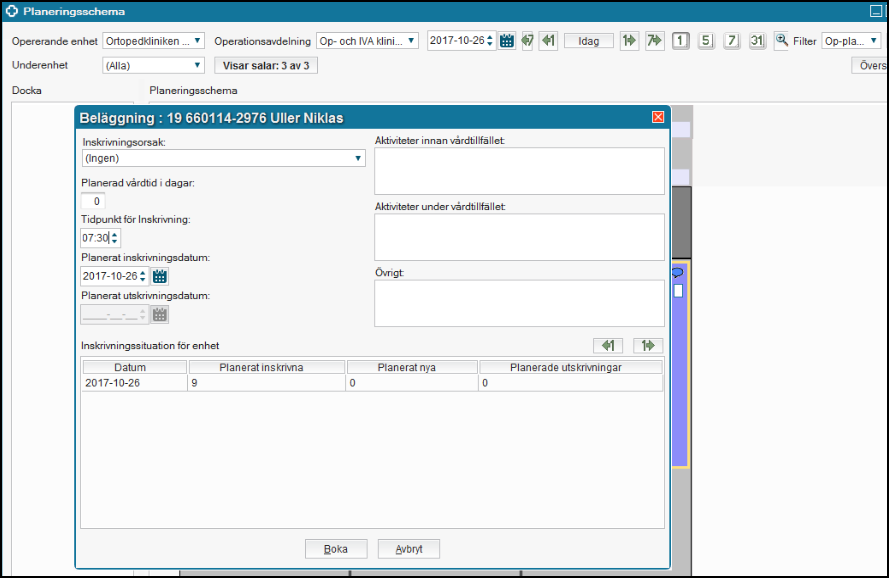Open the toolbar date picker calendar
Screen dimensions: 889x578
click(507, 41)
